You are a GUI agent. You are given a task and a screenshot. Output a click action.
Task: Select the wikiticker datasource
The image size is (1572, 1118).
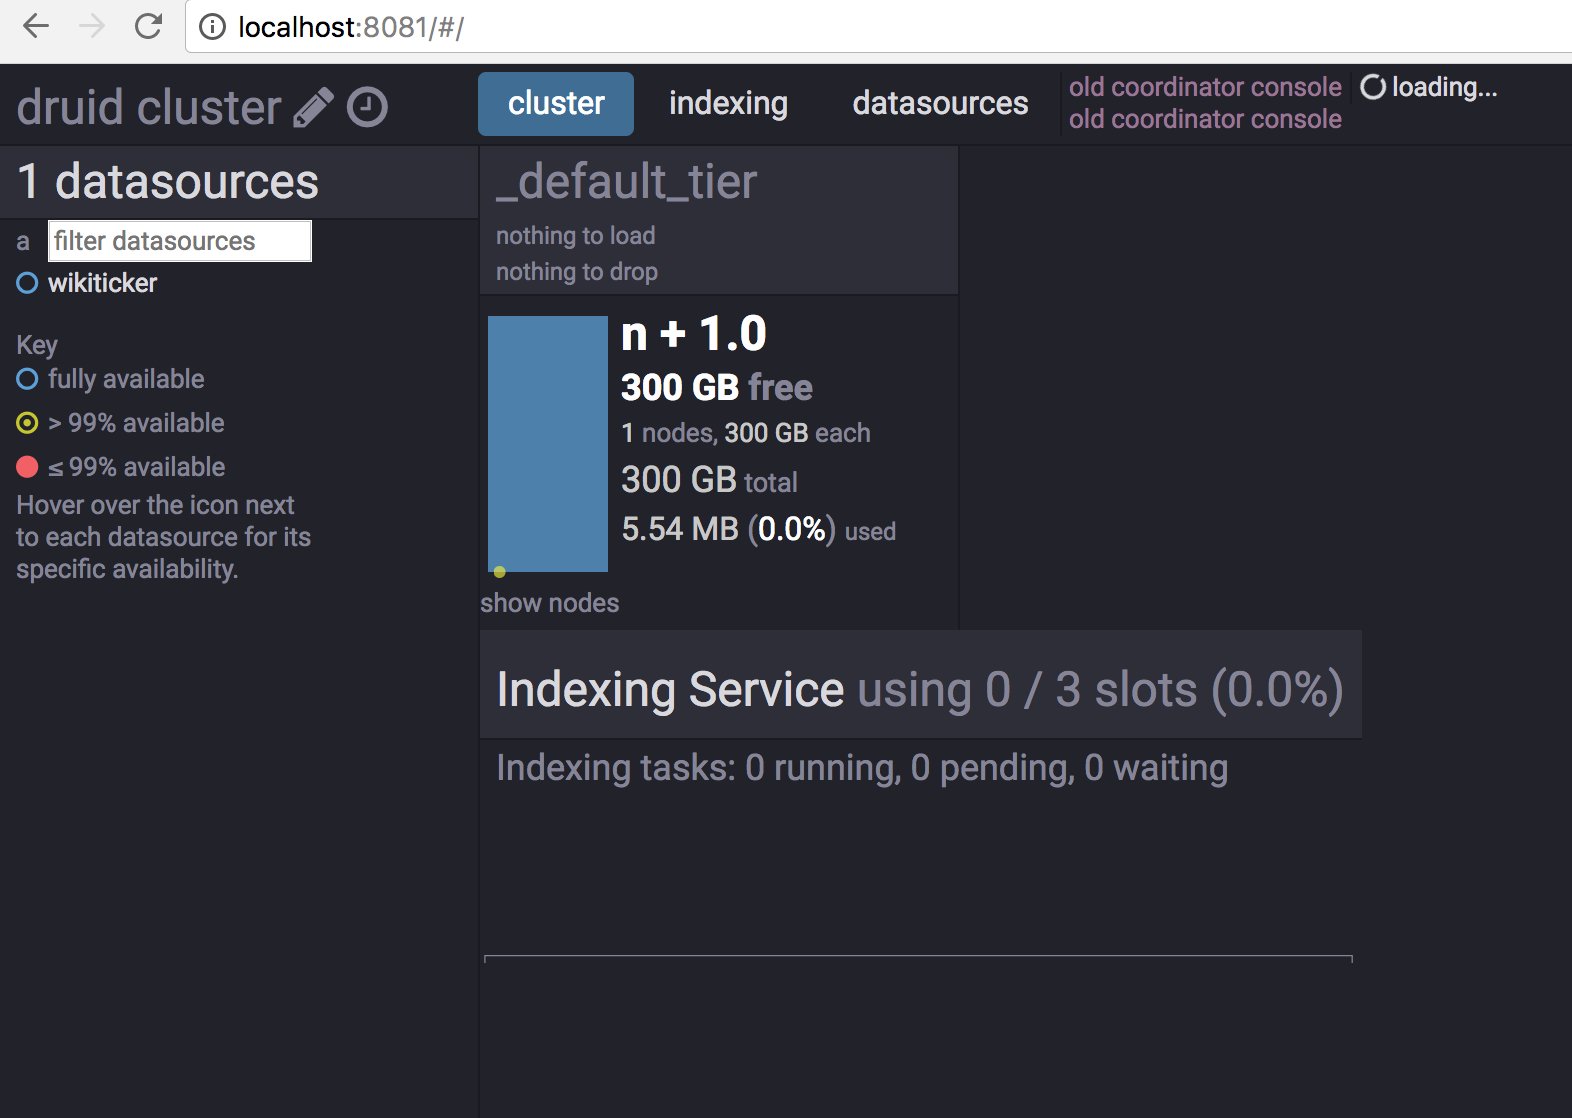(x=102, y=283)
